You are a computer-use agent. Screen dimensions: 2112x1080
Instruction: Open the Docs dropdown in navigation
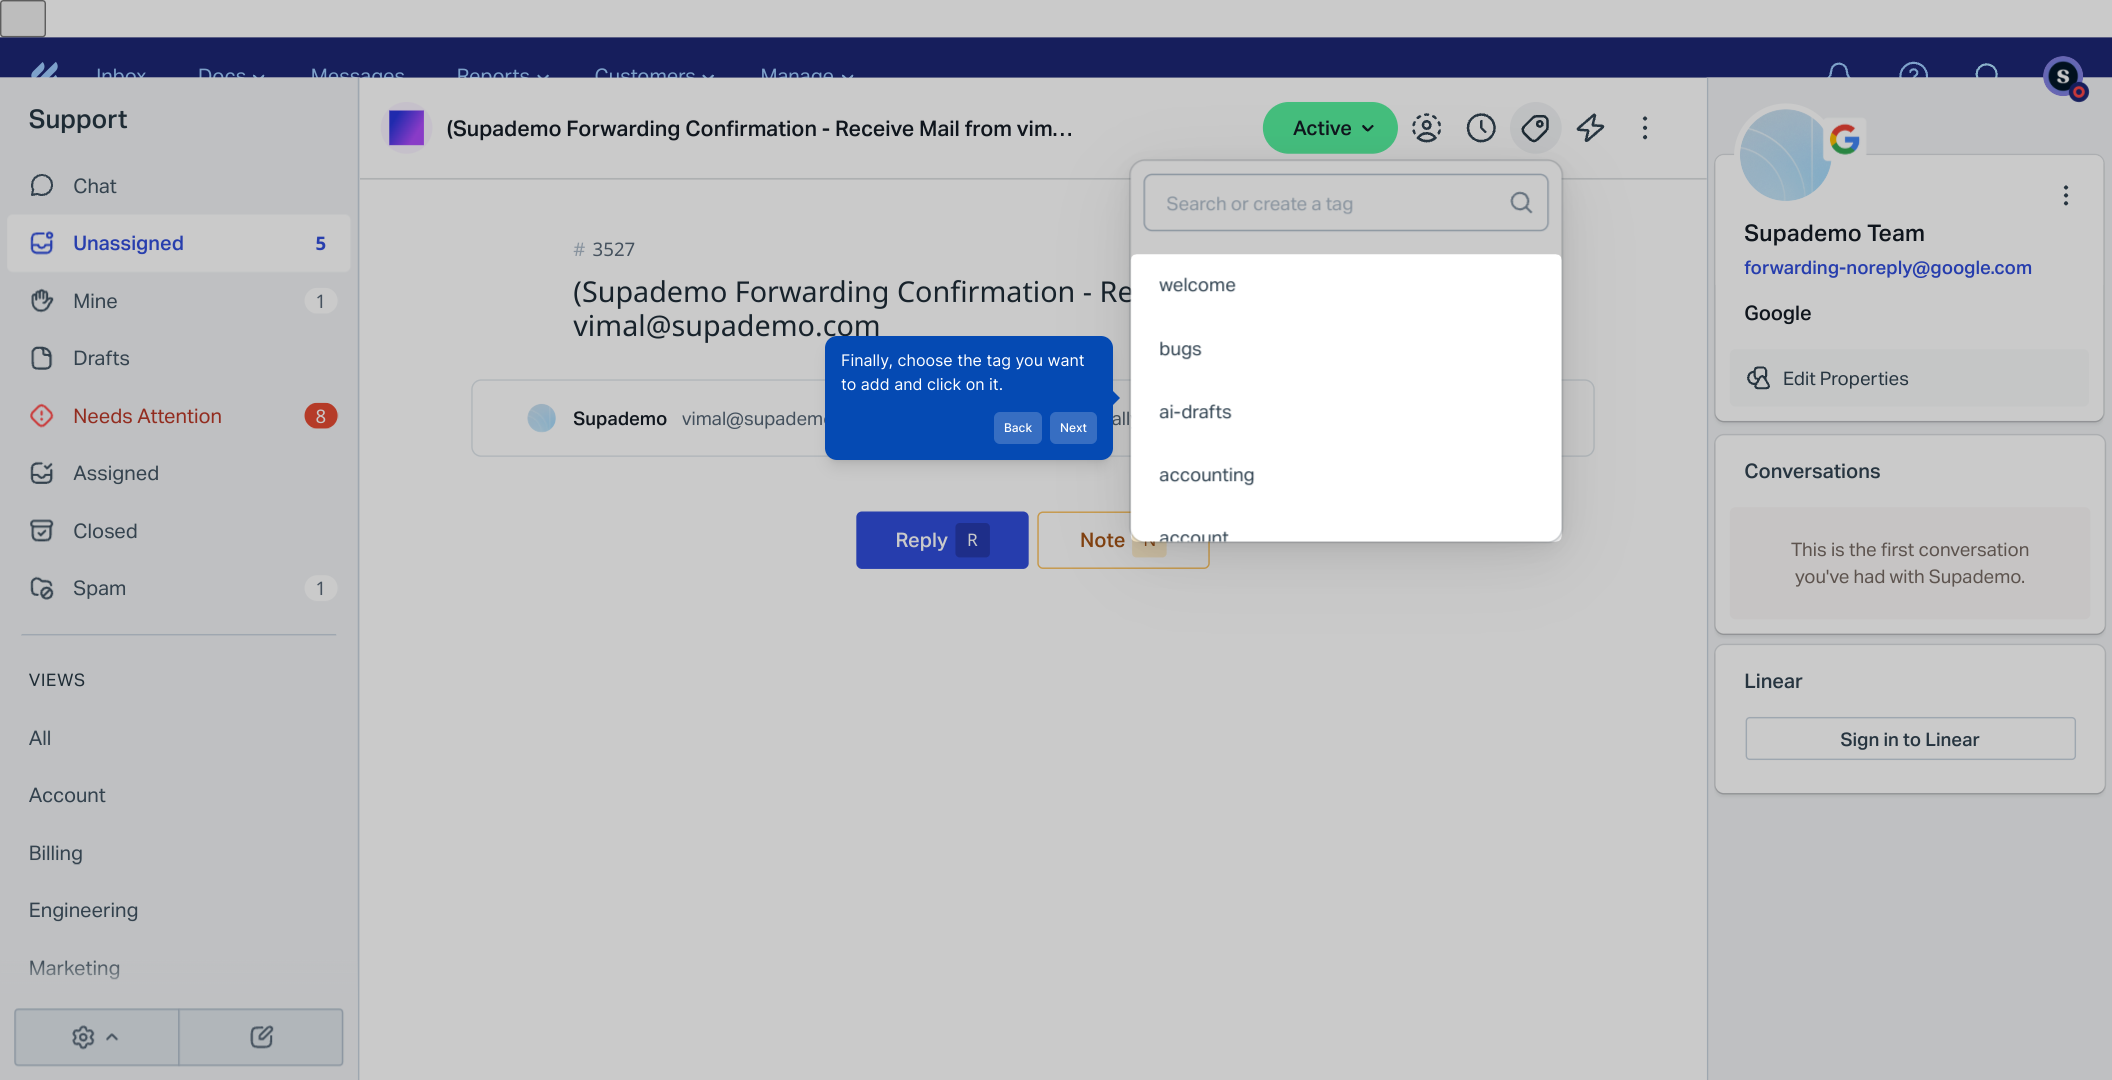click(x=231, y=74)
